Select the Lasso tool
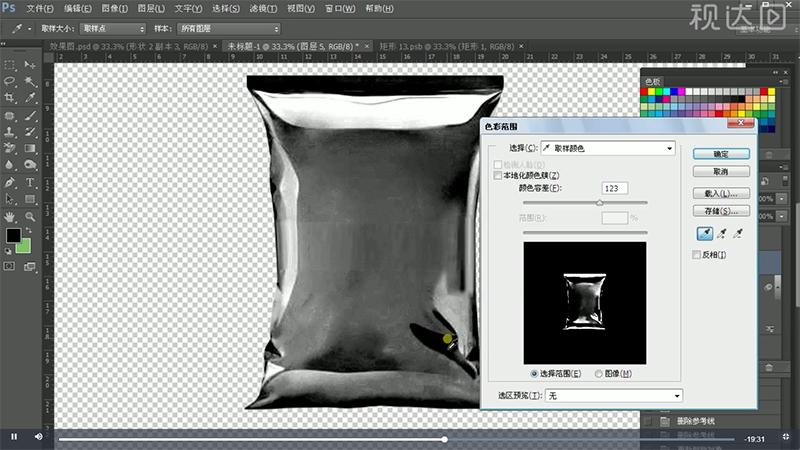The height and width of the screenshot is (450, 800). (x=9, y=81)
